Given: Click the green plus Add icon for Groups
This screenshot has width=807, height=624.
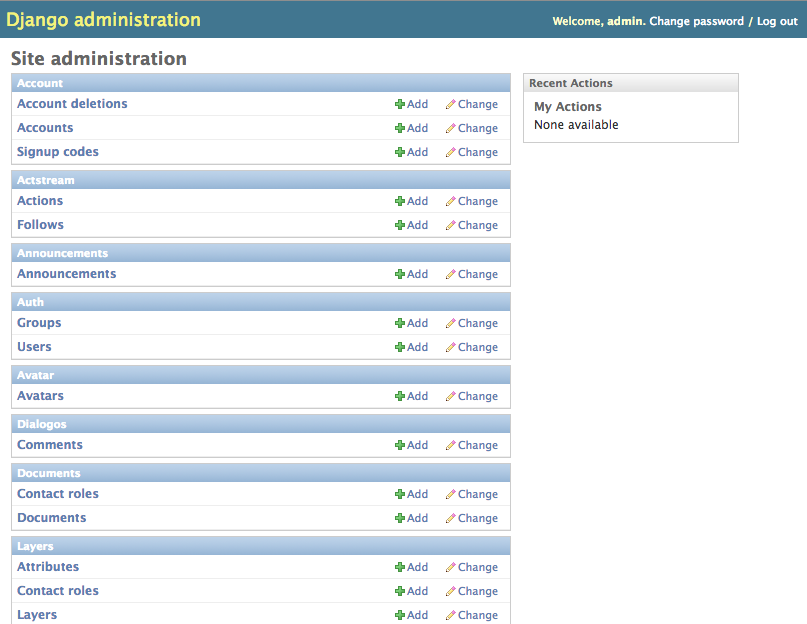Looking at the screenshot, I should [399, 323].
